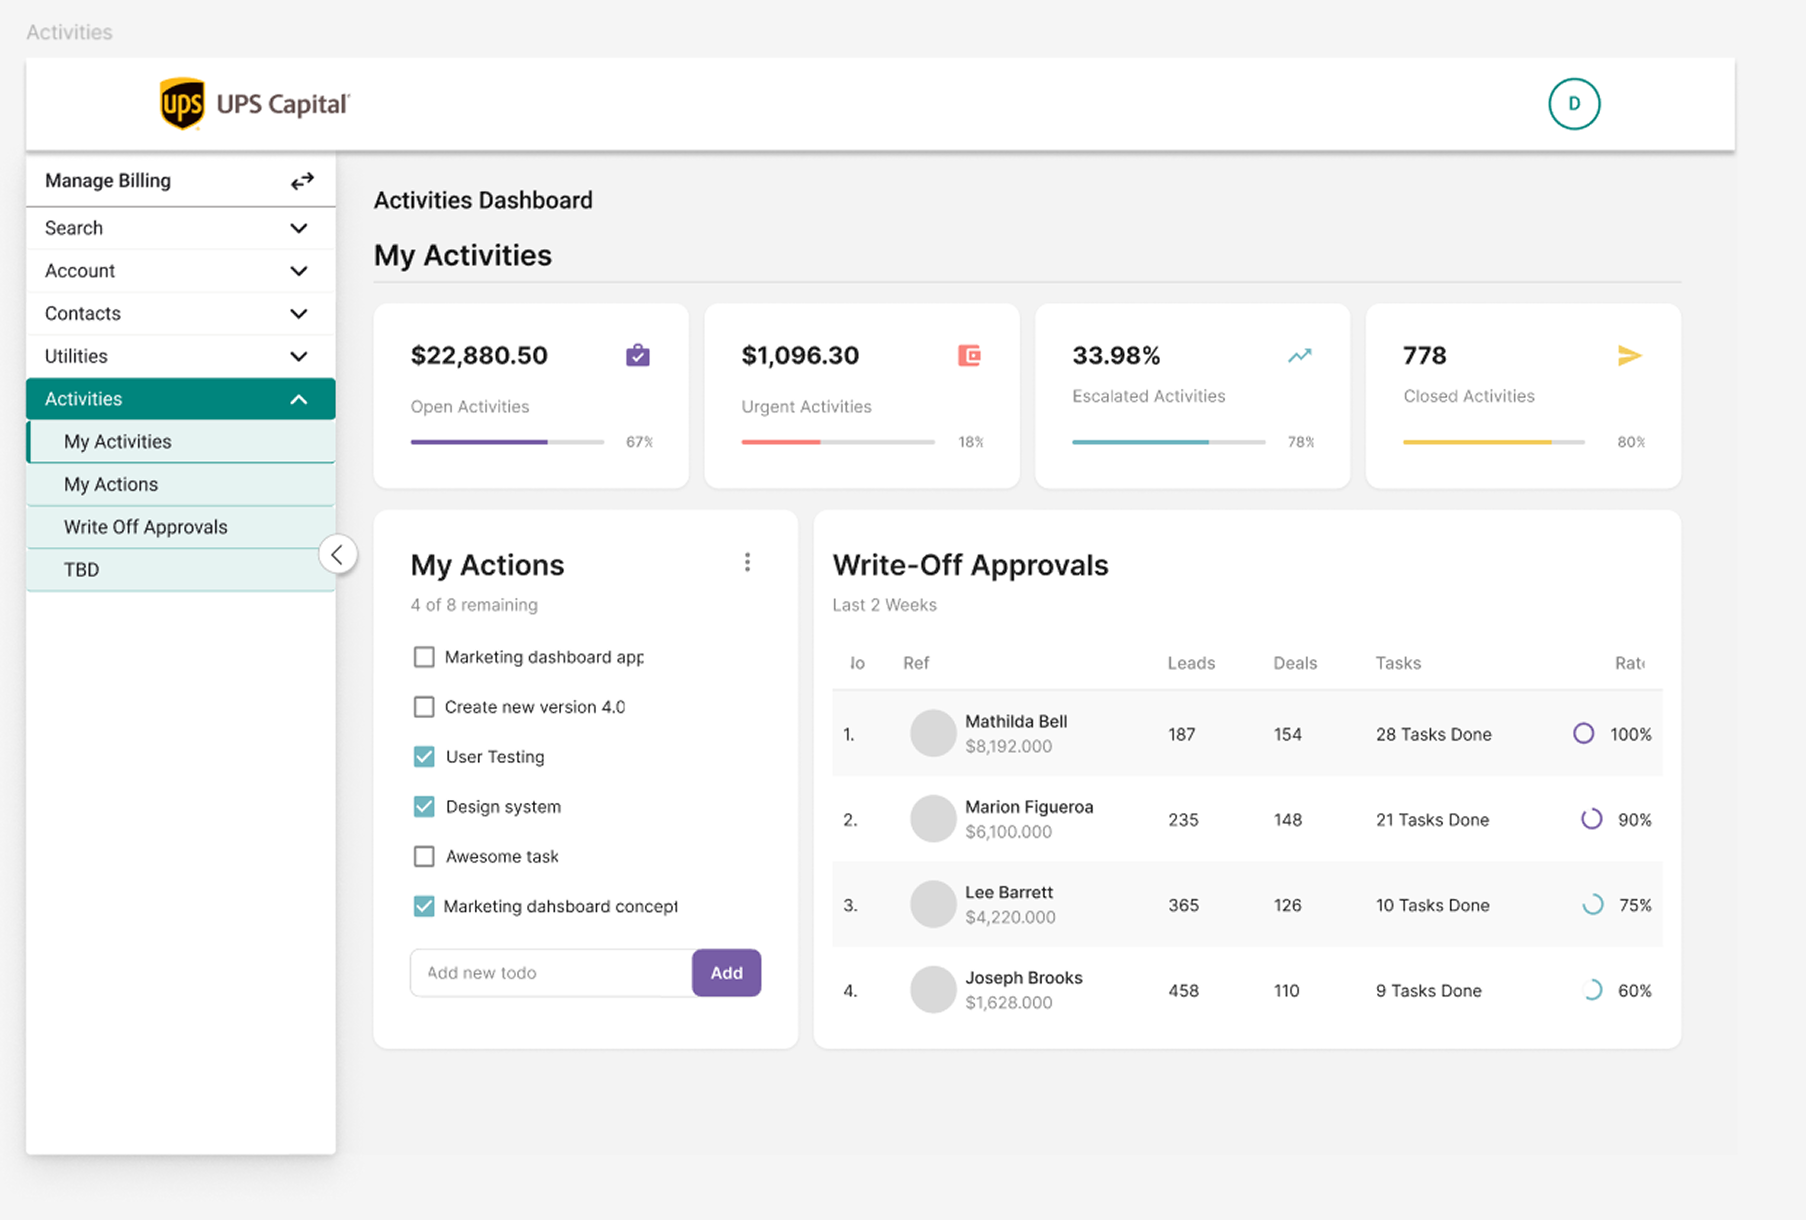The width and height of the screenshot is (1806, 1220).
Task: Collapse the sidebar with the round arrow button
Action: coord(338,554)
